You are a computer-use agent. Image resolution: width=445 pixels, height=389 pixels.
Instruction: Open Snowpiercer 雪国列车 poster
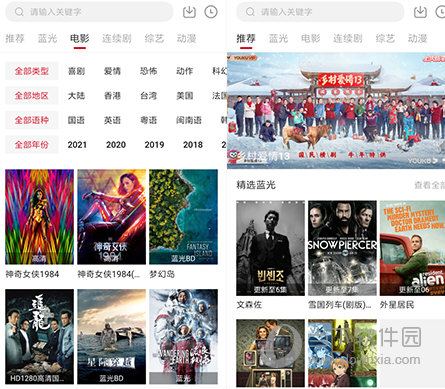[x=342, y=248]
